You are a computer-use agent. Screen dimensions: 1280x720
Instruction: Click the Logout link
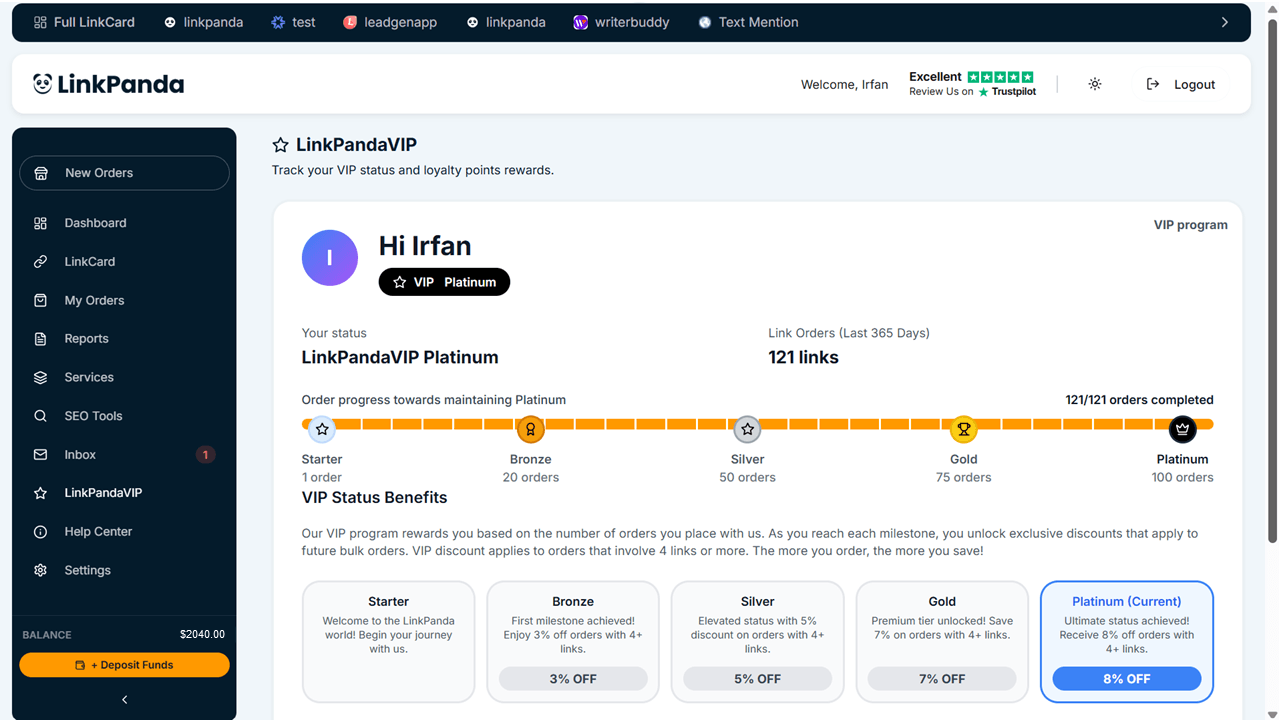1181,84
